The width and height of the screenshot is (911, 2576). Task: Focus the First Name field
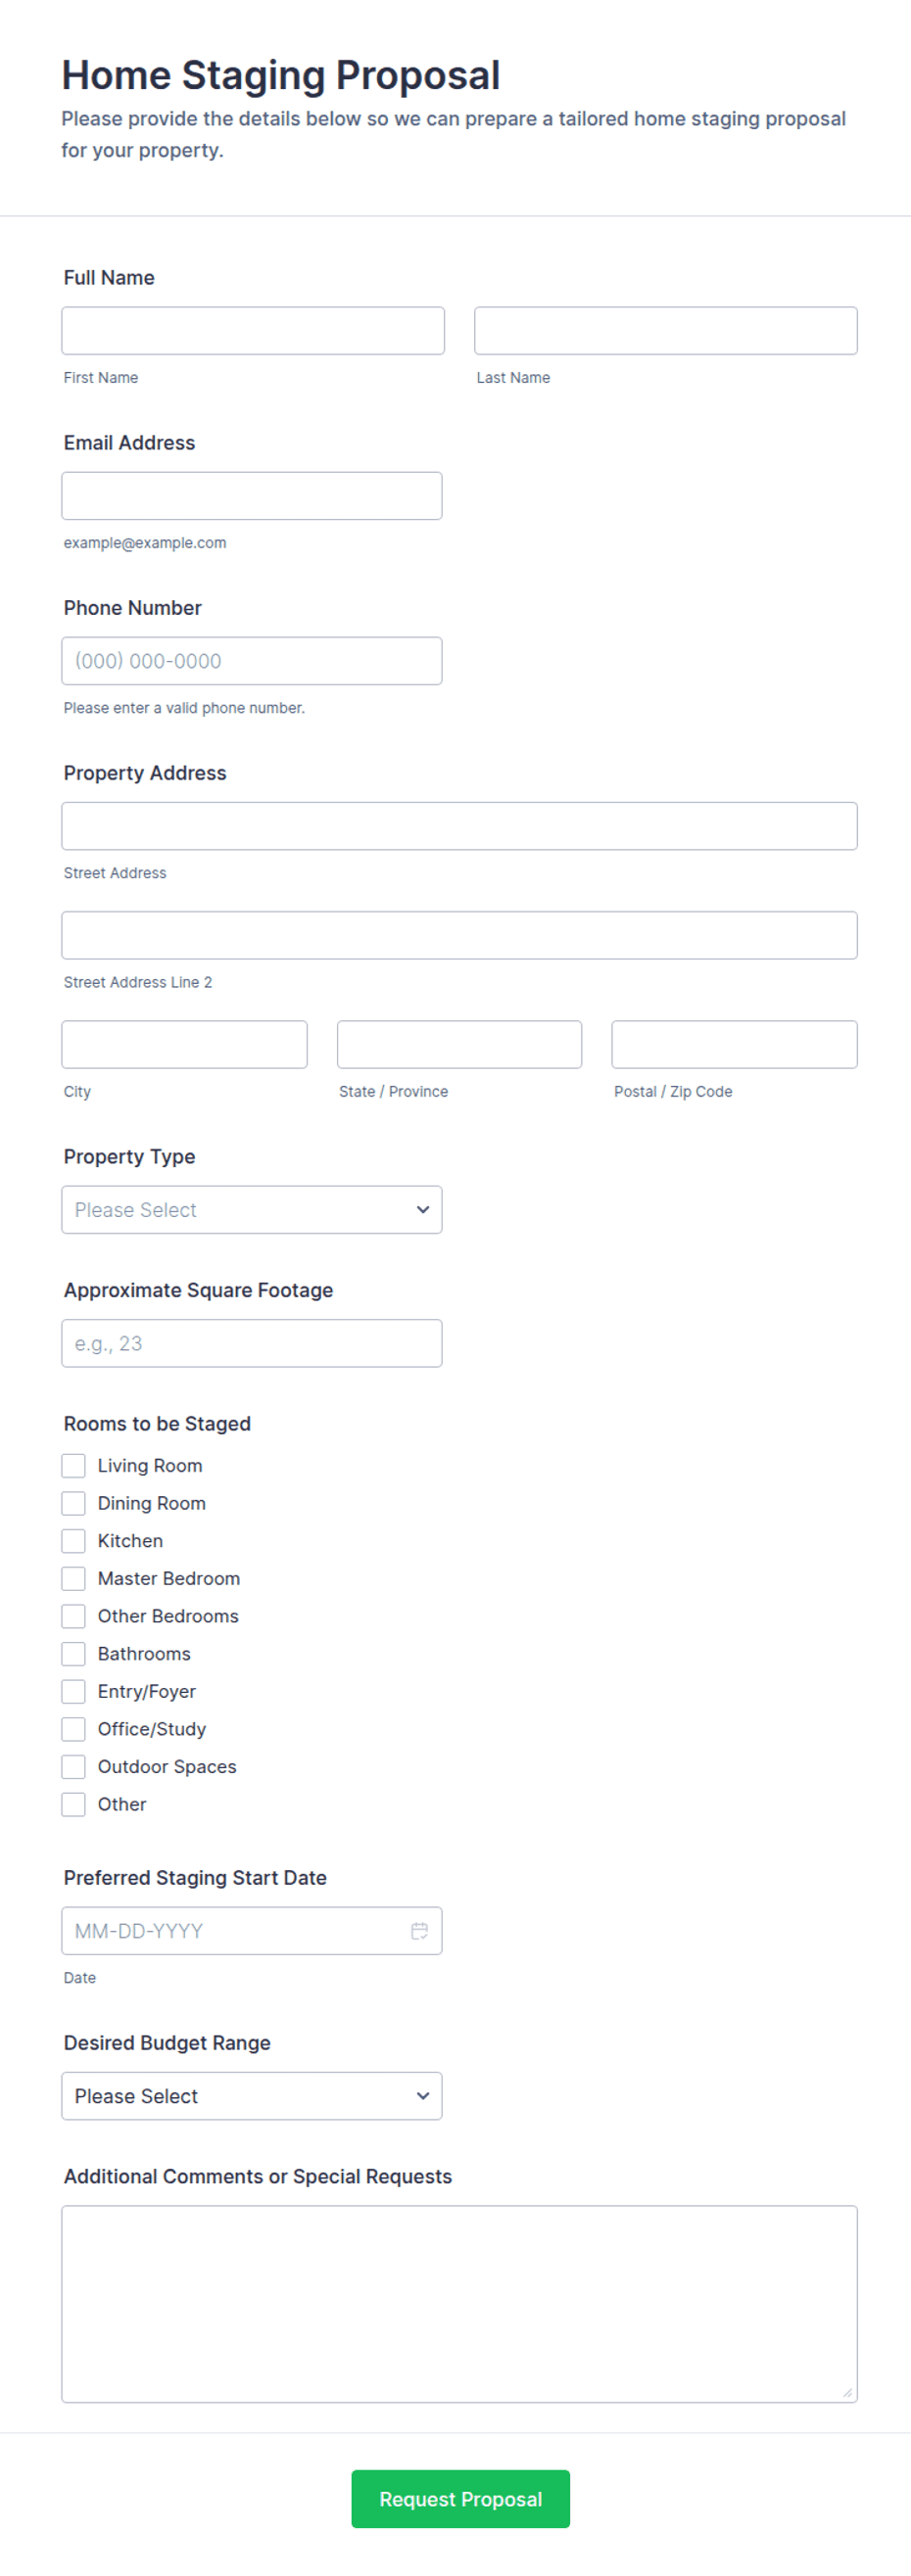253,330
